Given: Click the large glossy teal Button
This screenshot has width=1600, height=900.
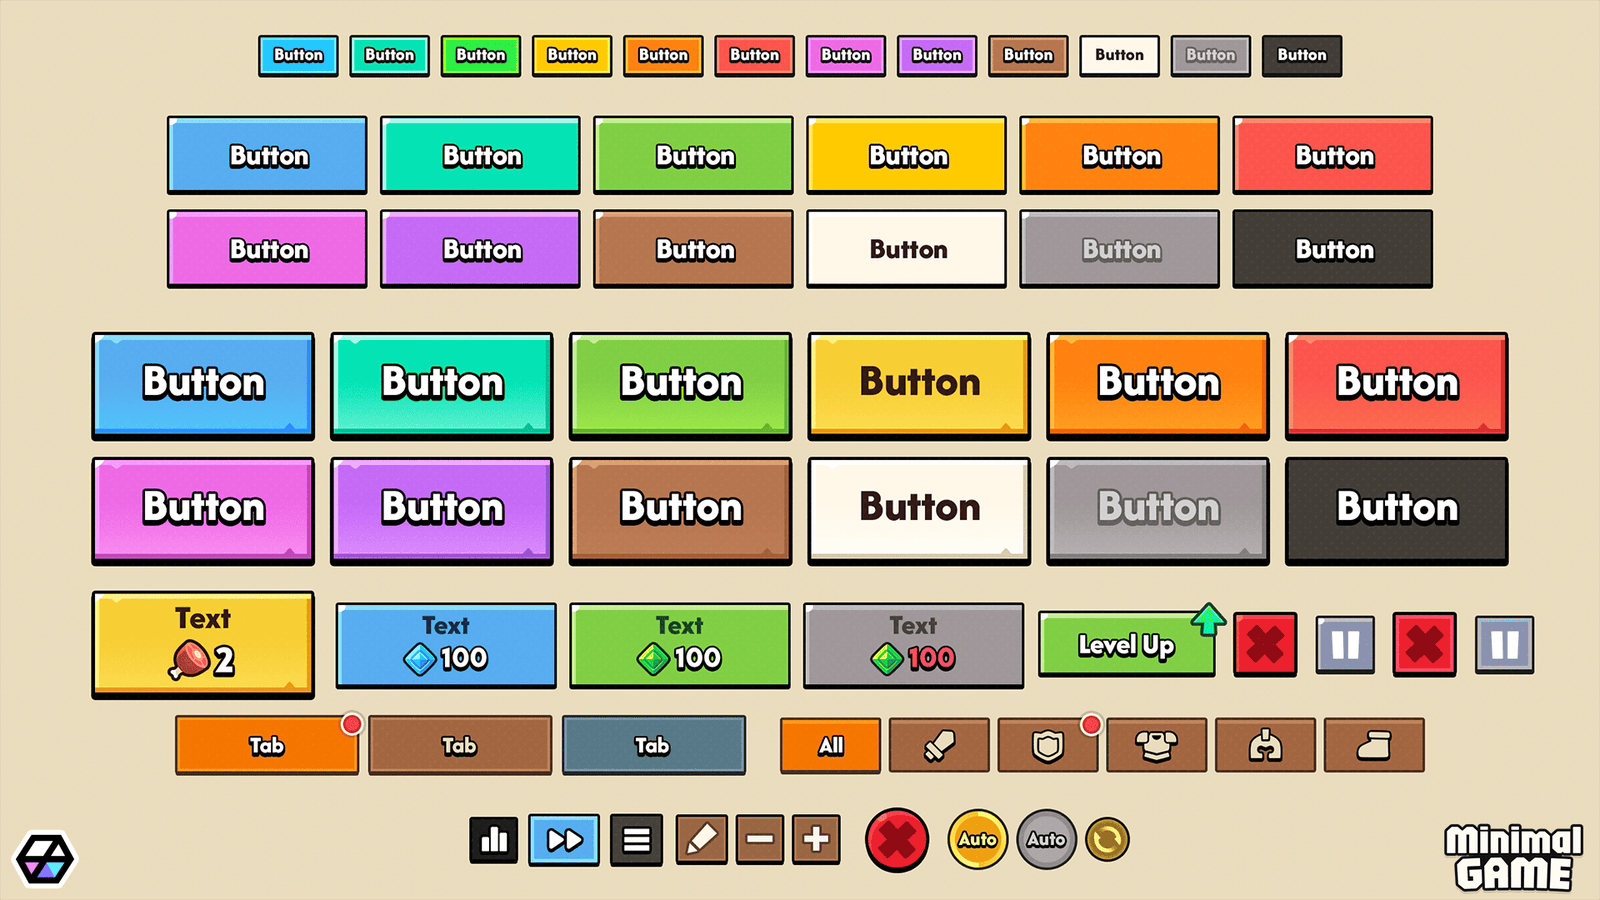Looking at the screenshot, I should click(x=442, y=386).
